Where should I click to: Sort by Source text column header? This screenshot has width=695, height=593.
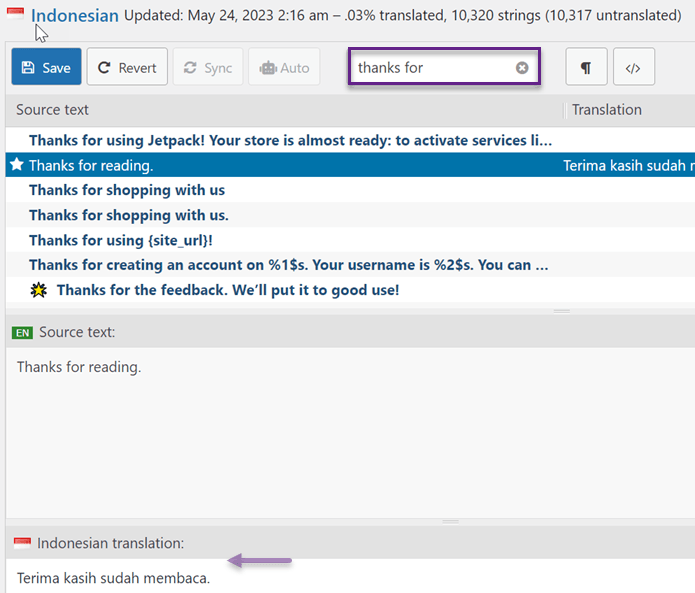tap(52, 110)
